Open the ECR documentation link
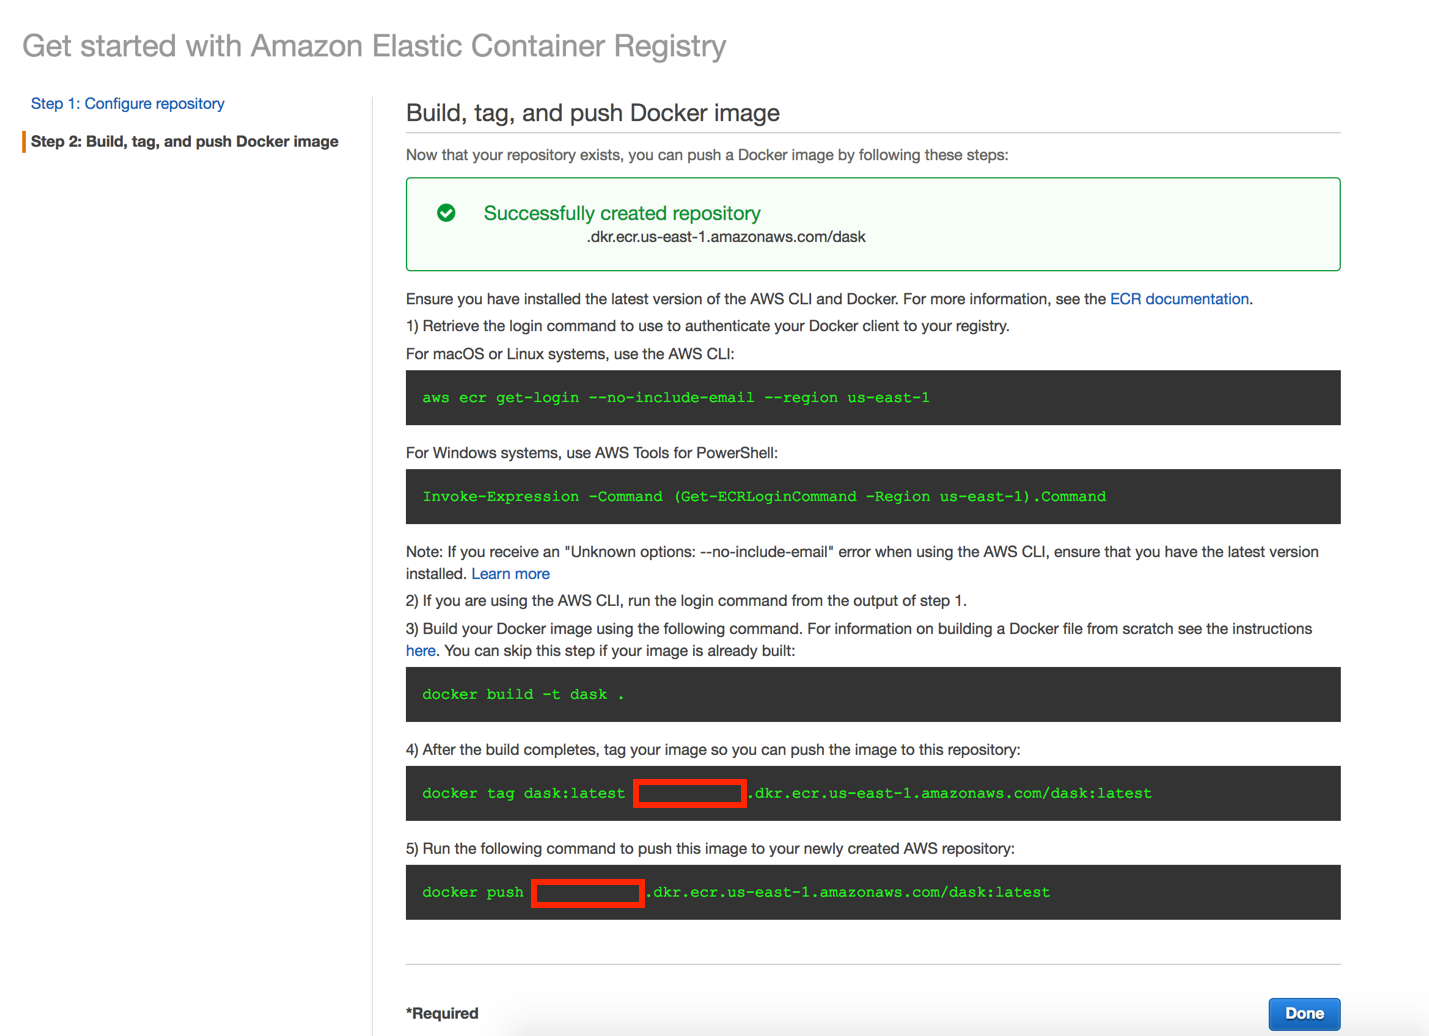 pos(1179,299)
